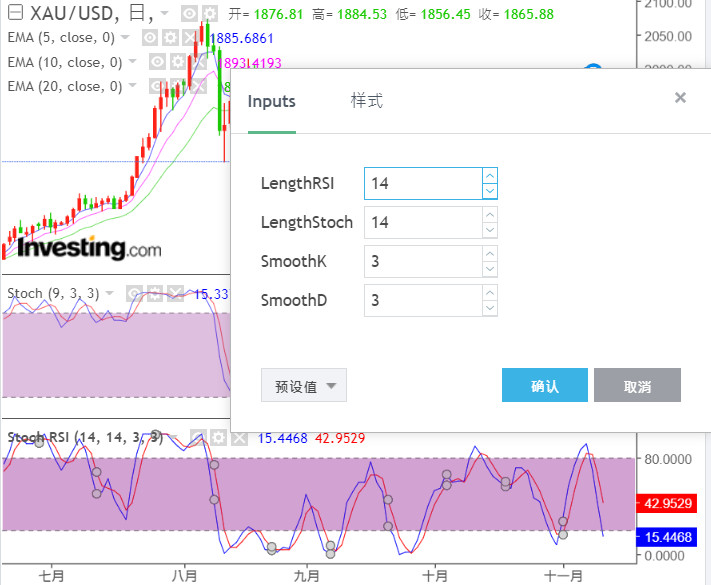Click the blue 15.4468 axis label

point(667,537)
